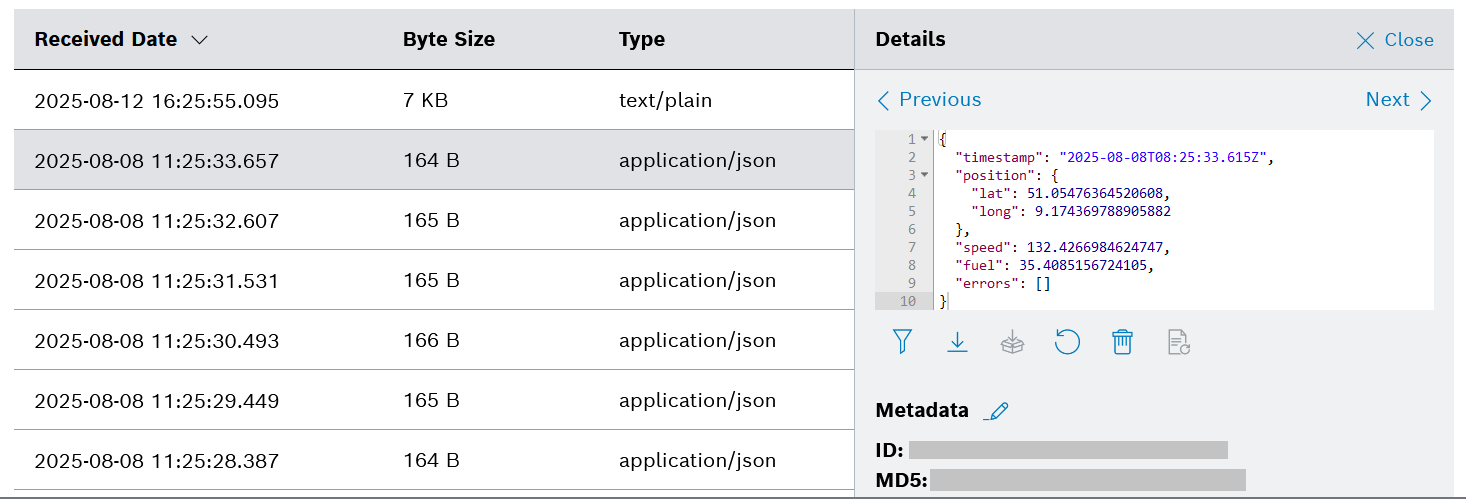Download the selected input data
1466x501 pixels.
957,343
